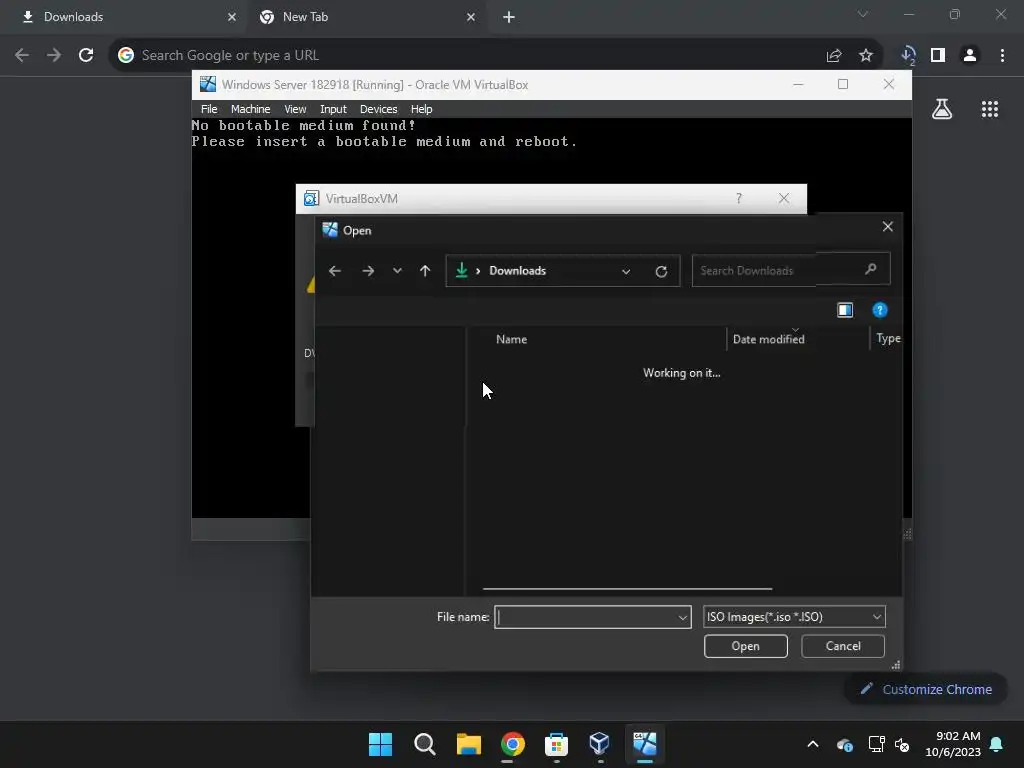Bookmark this tab with star icon

(866, 56)
